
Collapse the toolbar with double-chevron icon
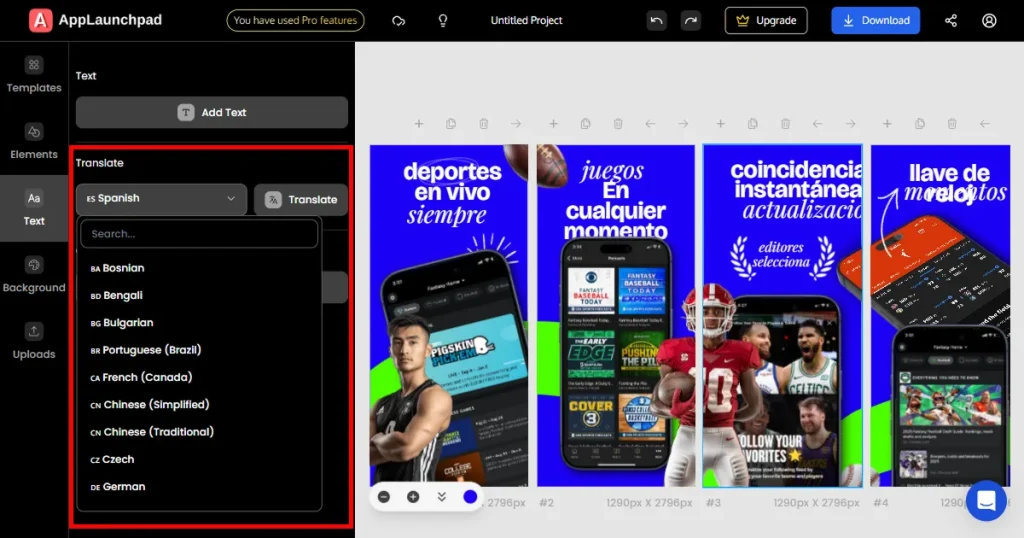pos(441,496)
